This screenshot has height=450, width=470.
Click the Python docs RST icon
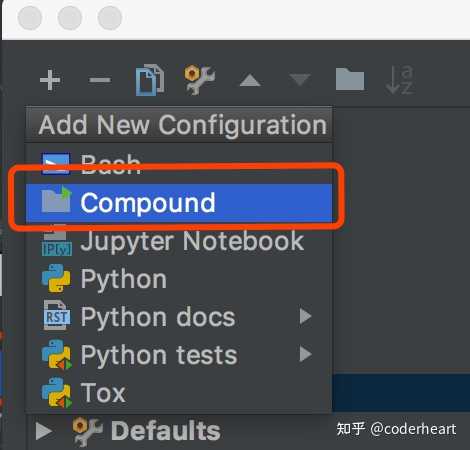tap(57, 316)
